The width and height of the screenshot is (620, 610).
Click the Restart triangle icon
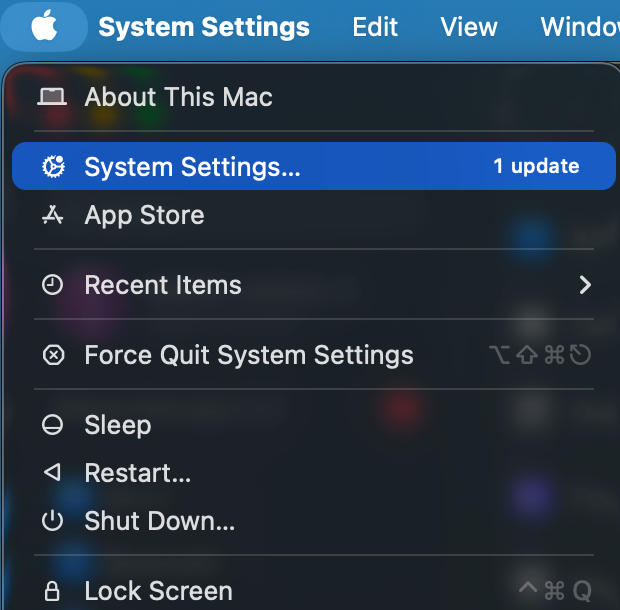point(52,473)
